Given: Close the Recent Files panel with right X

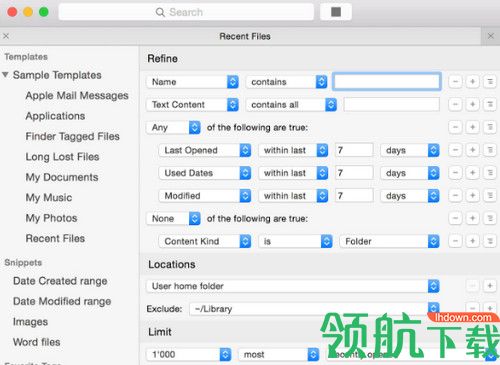Looking at the screenshot, I should [491, 36].
